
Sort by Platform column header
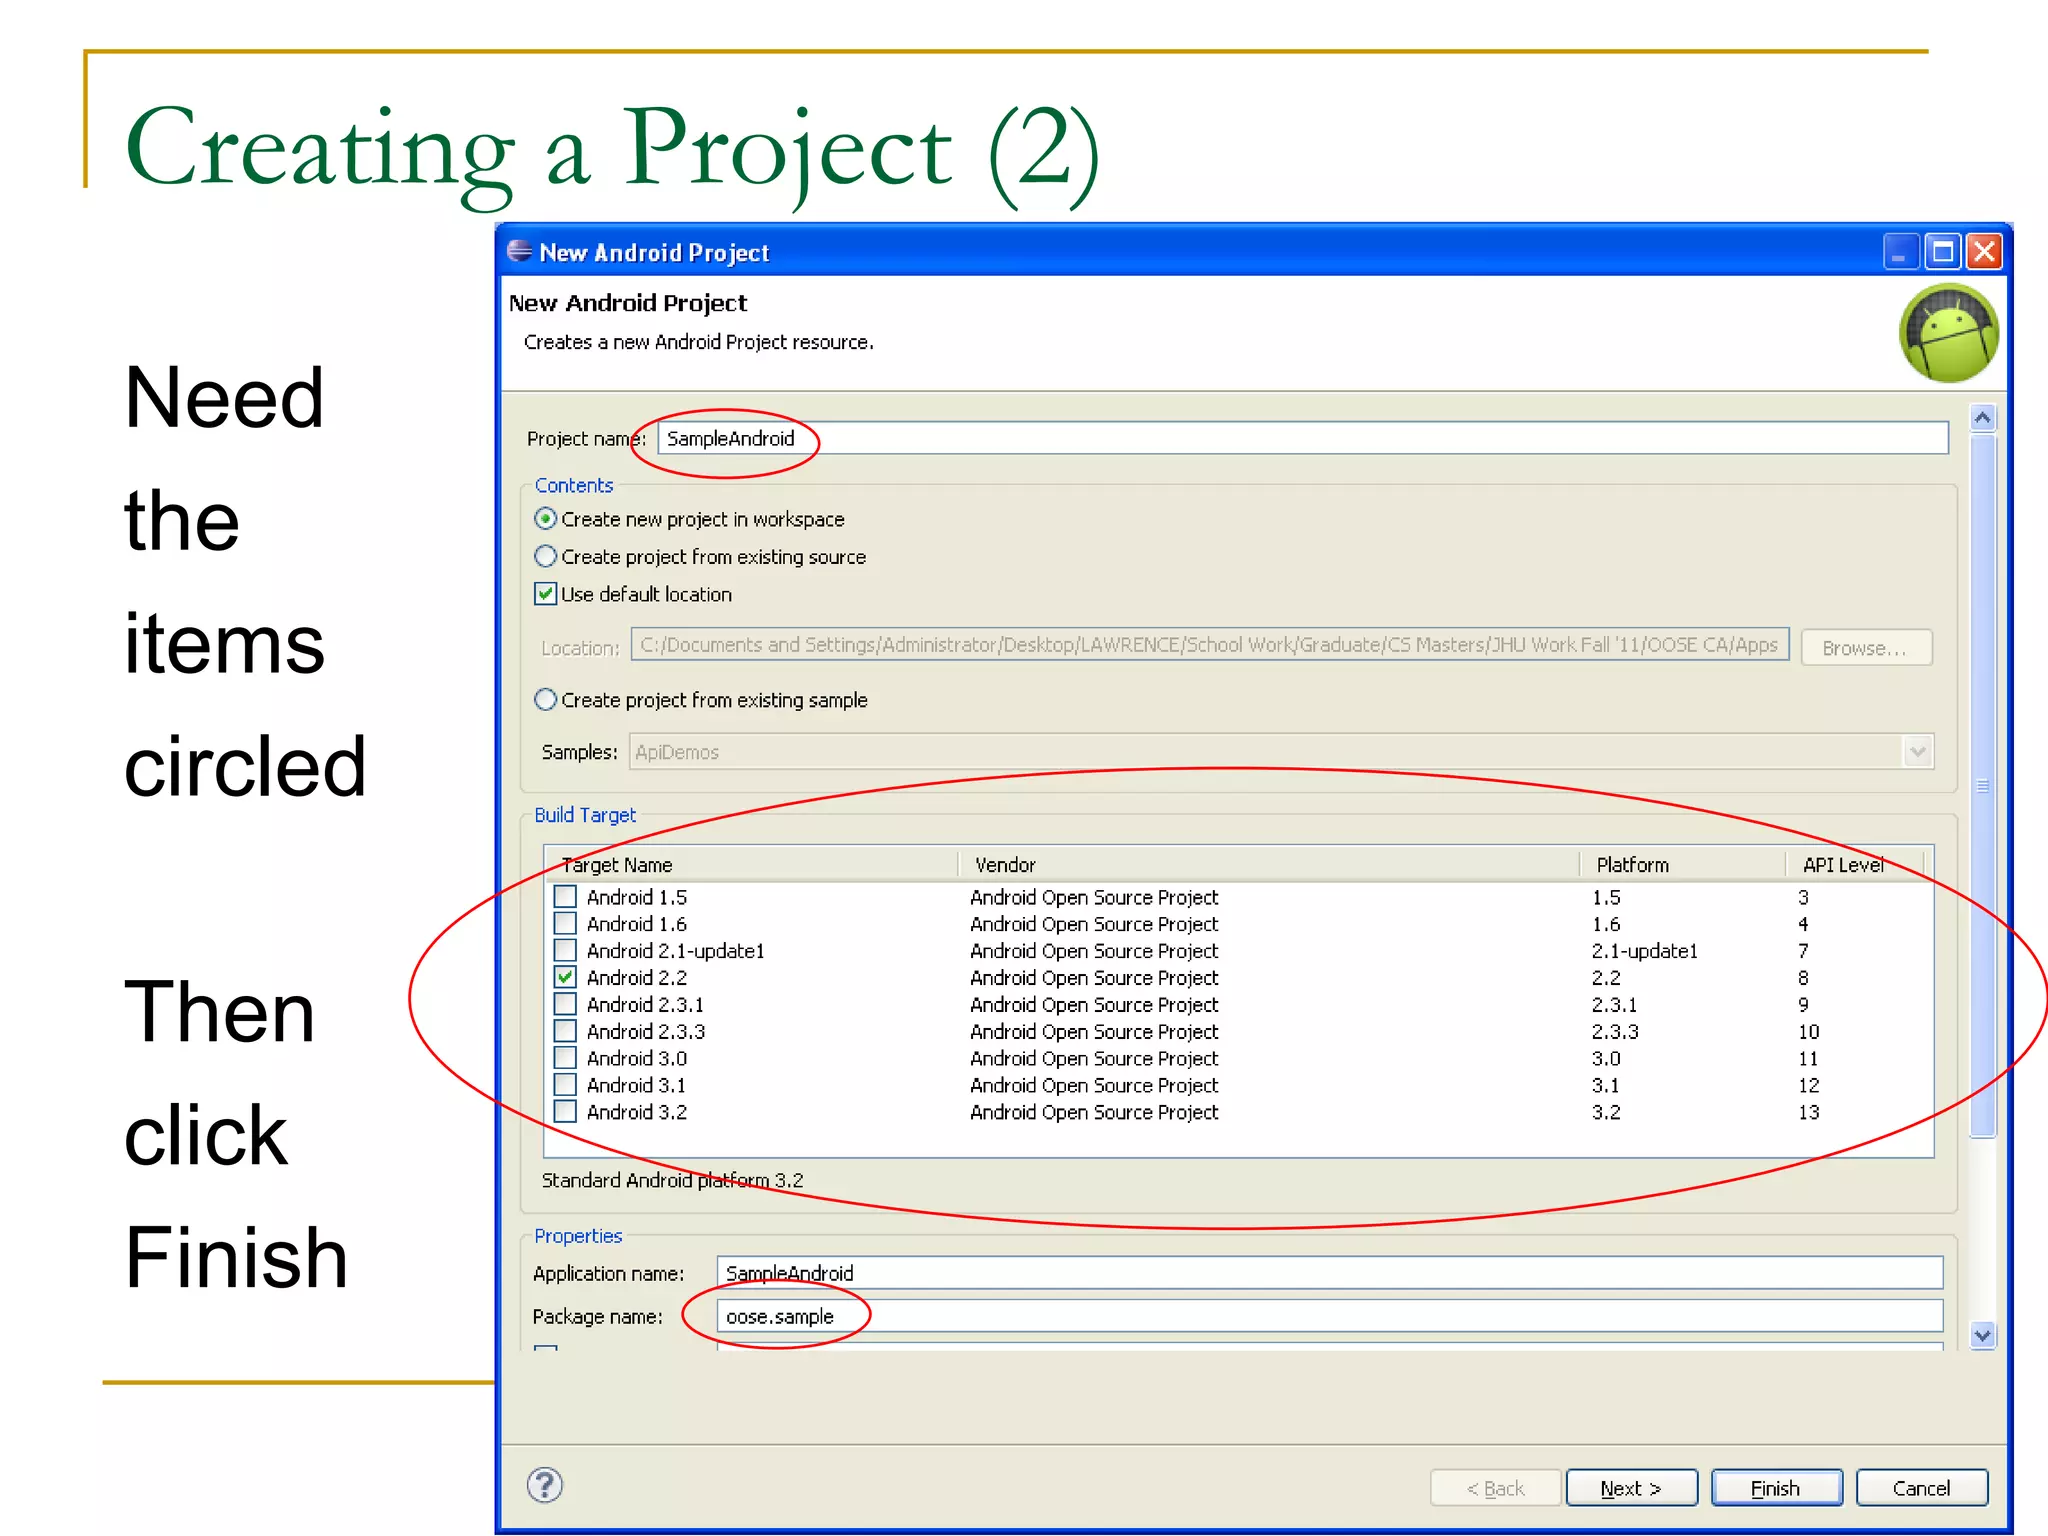[x=1684, y=865]
